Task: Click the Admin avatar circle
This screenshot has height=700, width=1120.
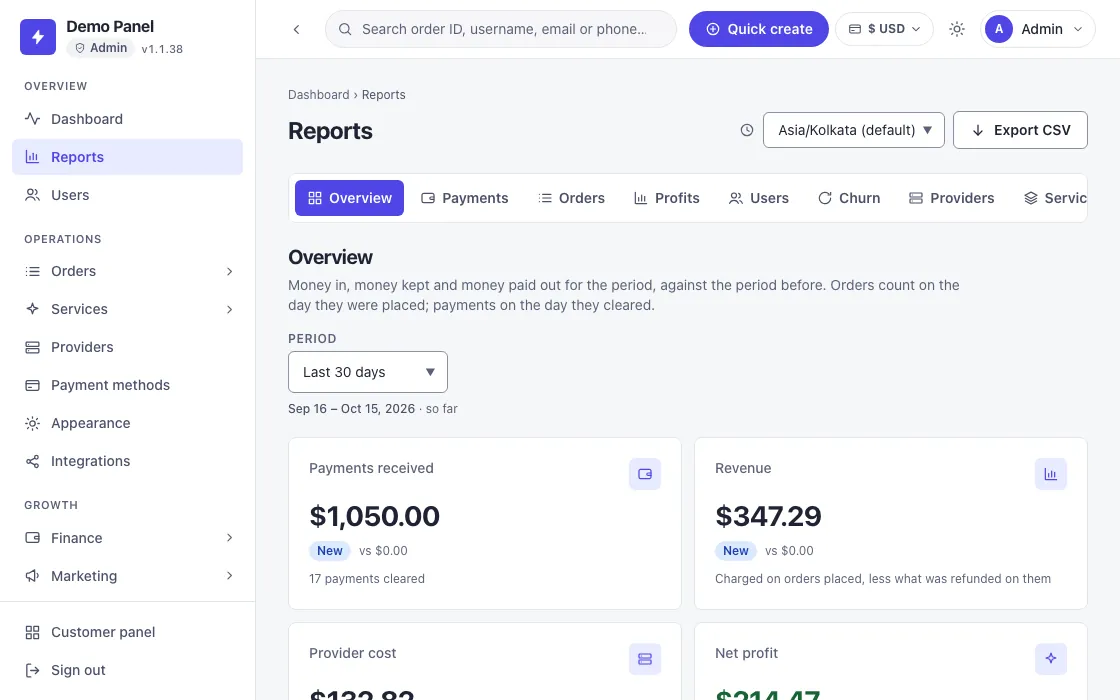Action: tap(999, 29)
